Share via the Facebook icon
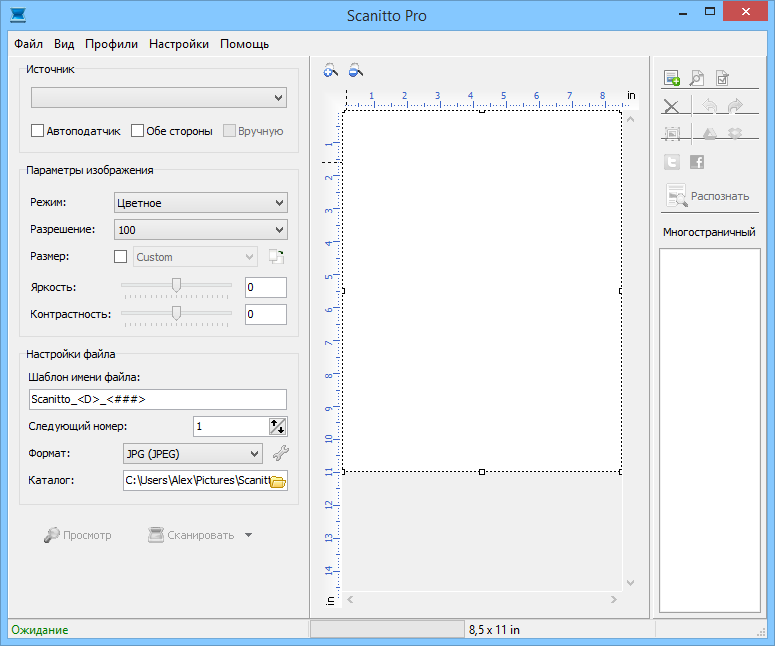Viewport: 775px width, 646px height. pyautogui.click(x=697, y=162)
